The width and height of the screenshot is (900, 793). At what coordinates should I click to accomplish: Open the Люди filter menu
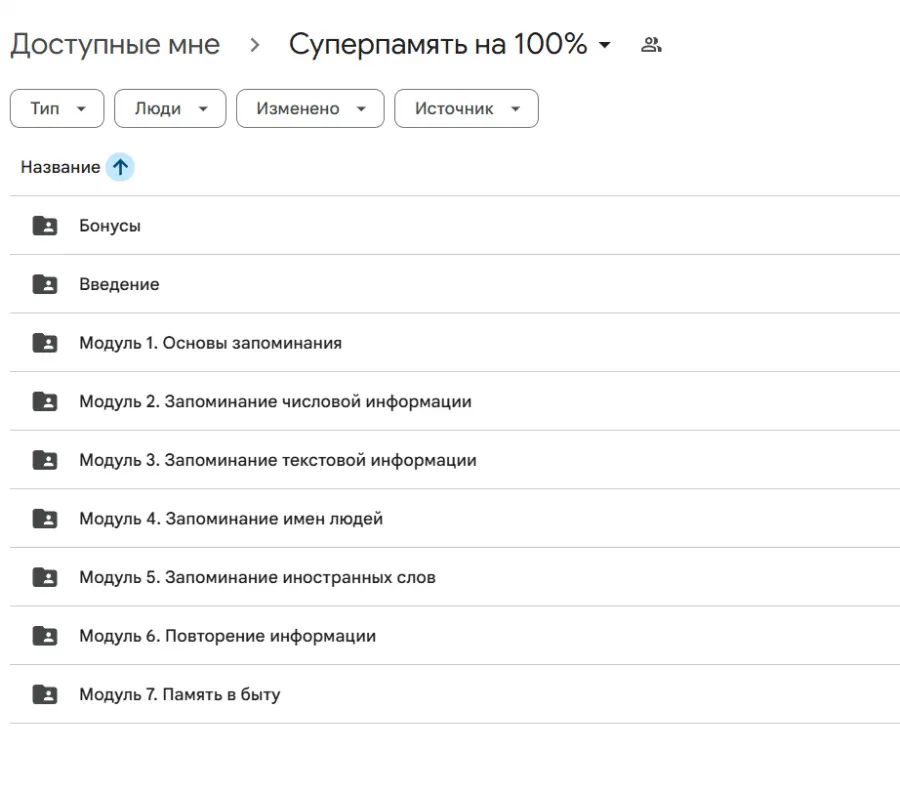click(x=170, y=108)
